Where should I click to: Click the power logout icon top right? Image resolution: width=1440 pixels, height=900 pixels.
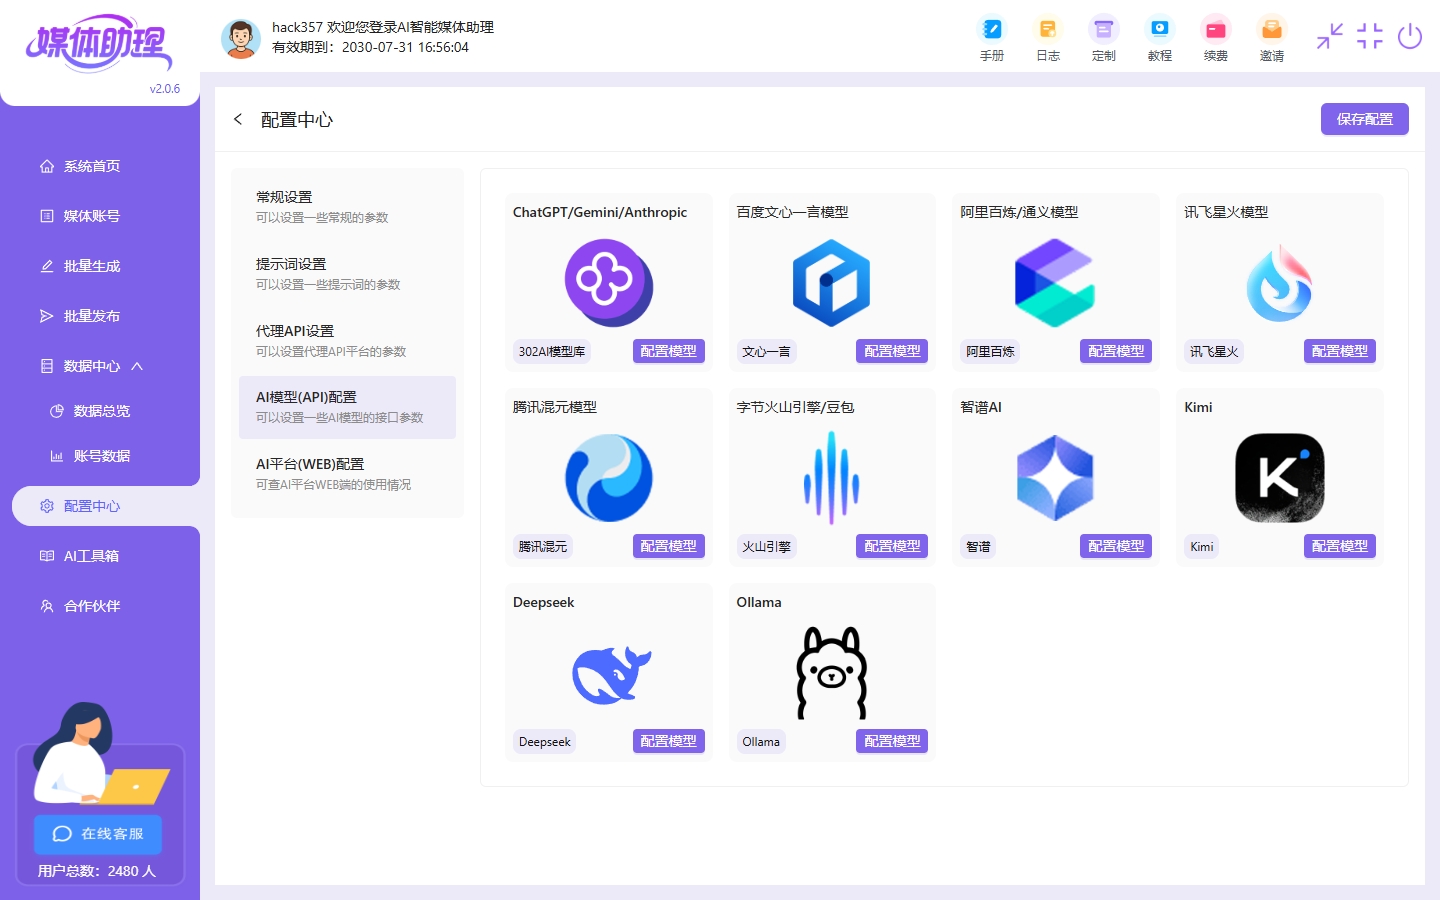click(x=1410, y=37)
